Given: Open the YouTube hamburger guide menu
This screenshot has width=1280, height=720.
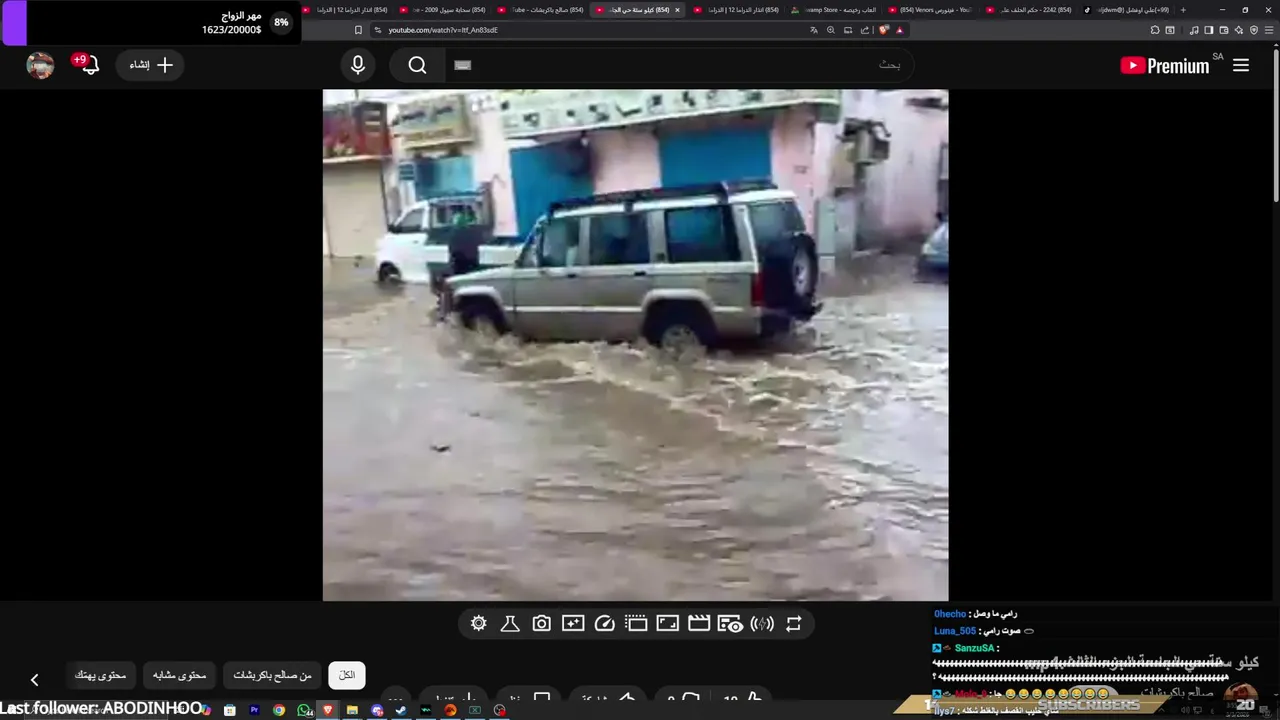Looking at the screenshot, I should tap(1241, 65).
